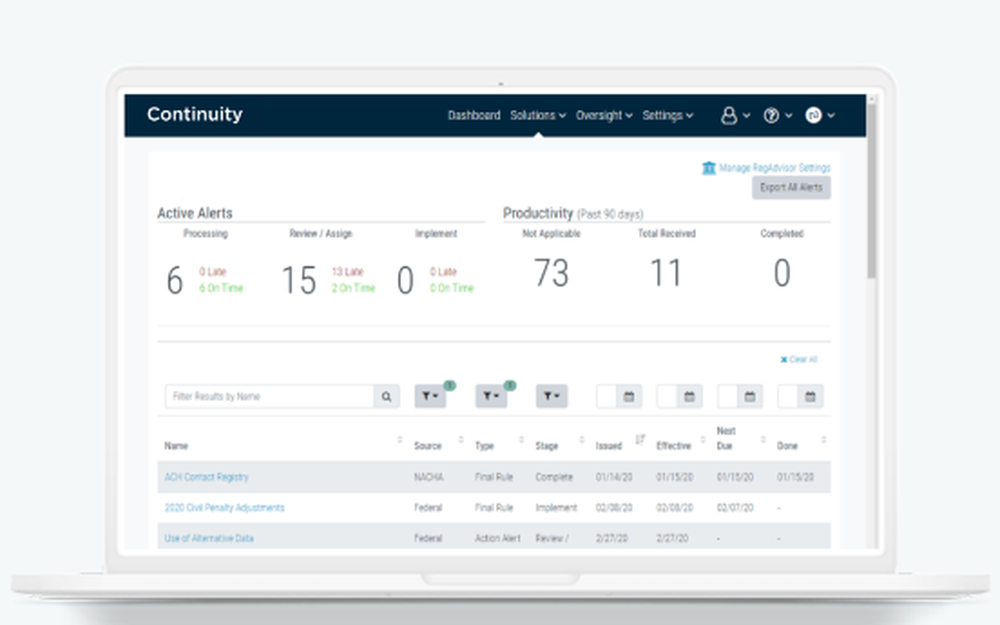Open the ACH Contact Registry alert

point(206,478)
